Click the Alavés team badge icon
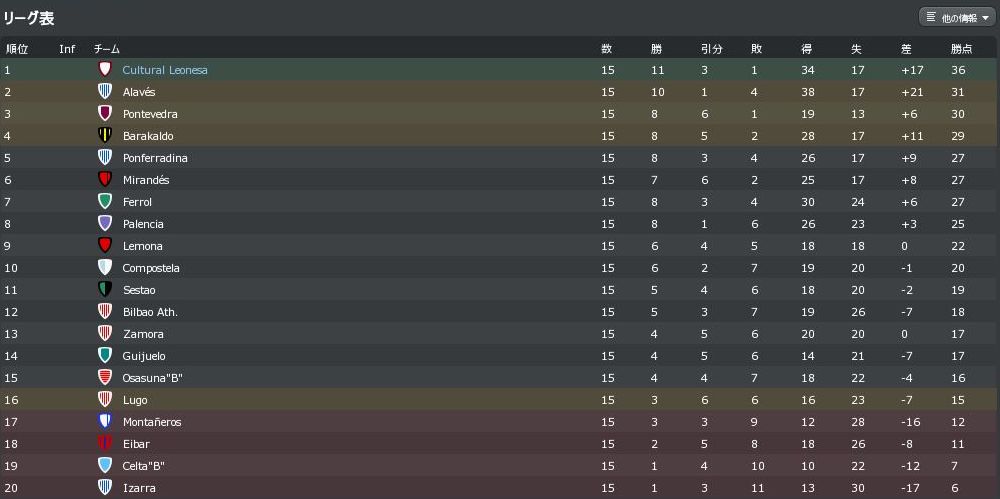The width and height of the screenshot is (1000, 499). [105, 92]
